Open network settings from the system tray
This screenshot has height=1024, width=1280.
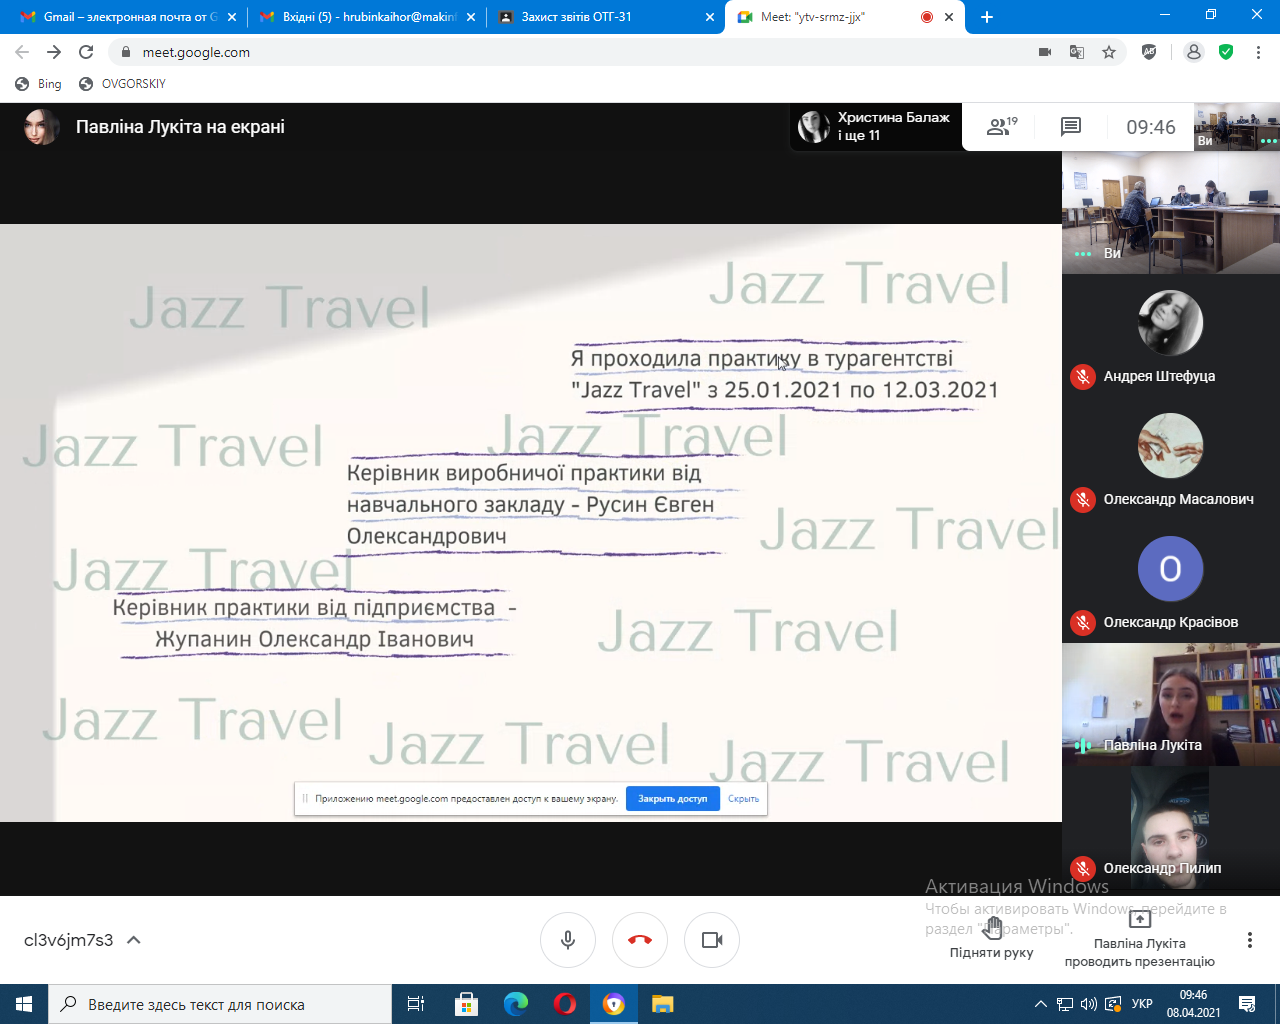pos(1065,1004)
